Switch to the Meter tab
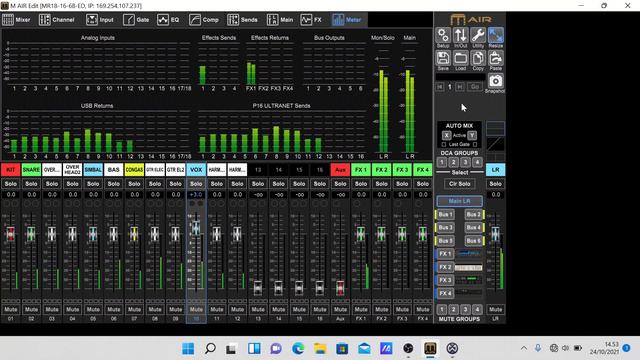Viewport: 640px width, 360px height. (347, 20)
